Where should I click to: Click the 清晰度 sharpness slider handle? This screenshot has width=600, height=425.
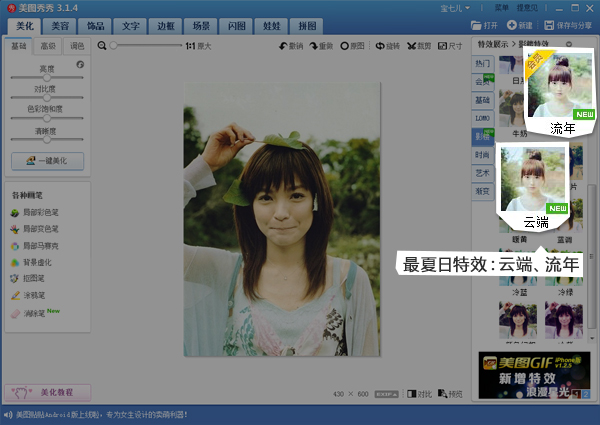point(47,140)
